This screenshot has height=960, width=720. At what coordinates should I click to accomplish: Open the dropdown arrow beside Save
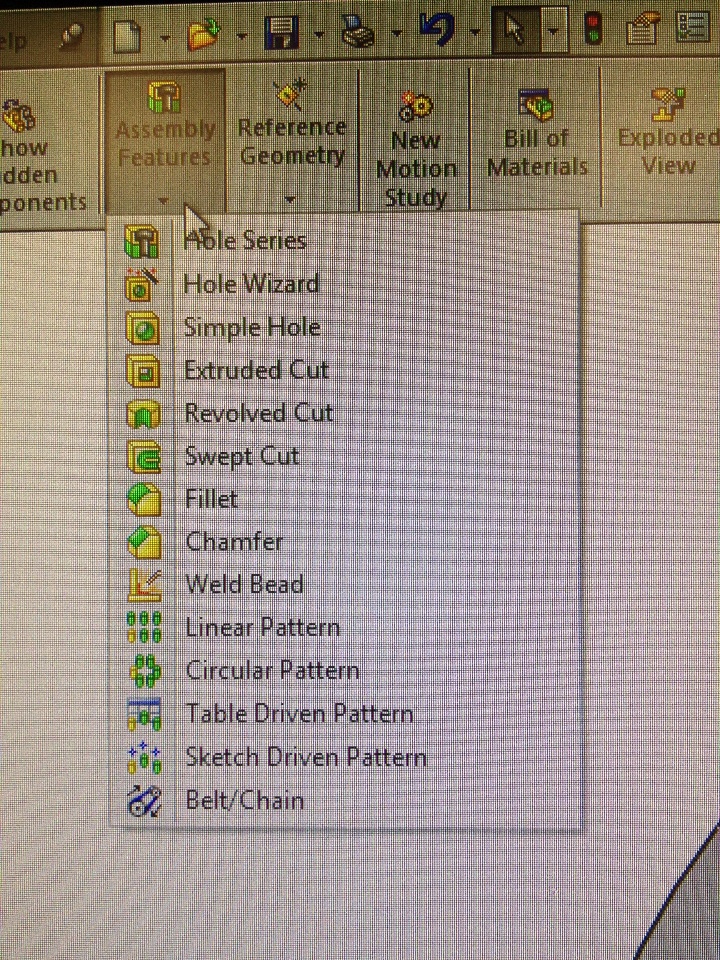pos(319,34)
